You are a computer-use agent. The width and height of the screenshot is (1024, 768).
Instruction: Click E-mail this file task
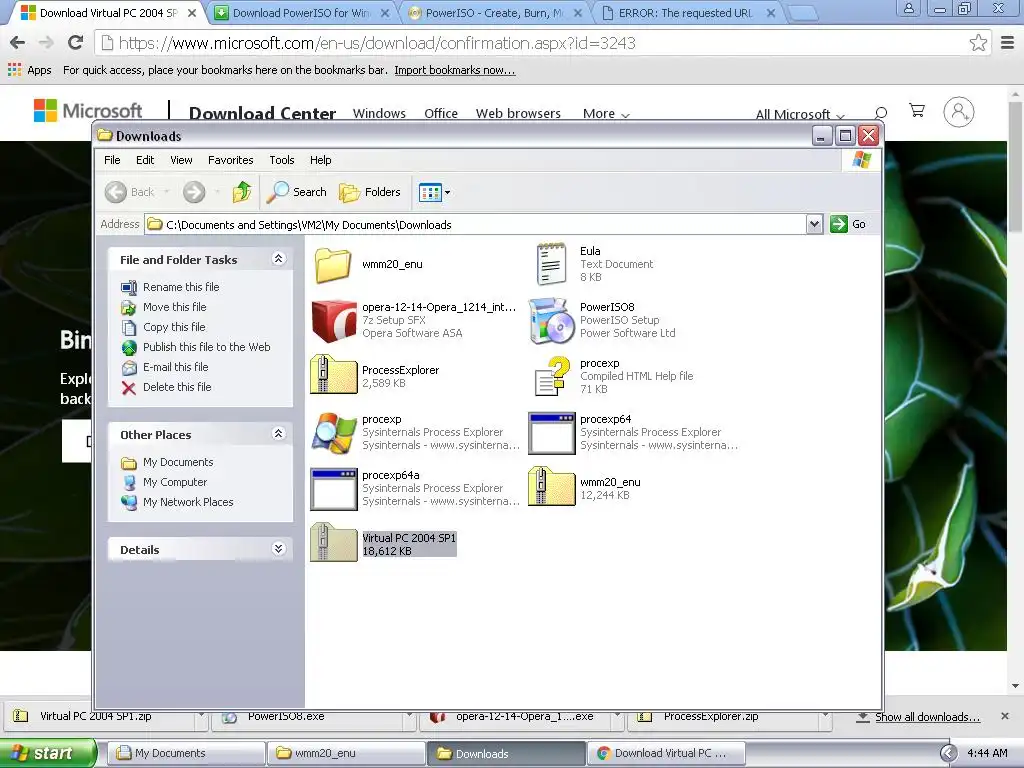[176, 367]
